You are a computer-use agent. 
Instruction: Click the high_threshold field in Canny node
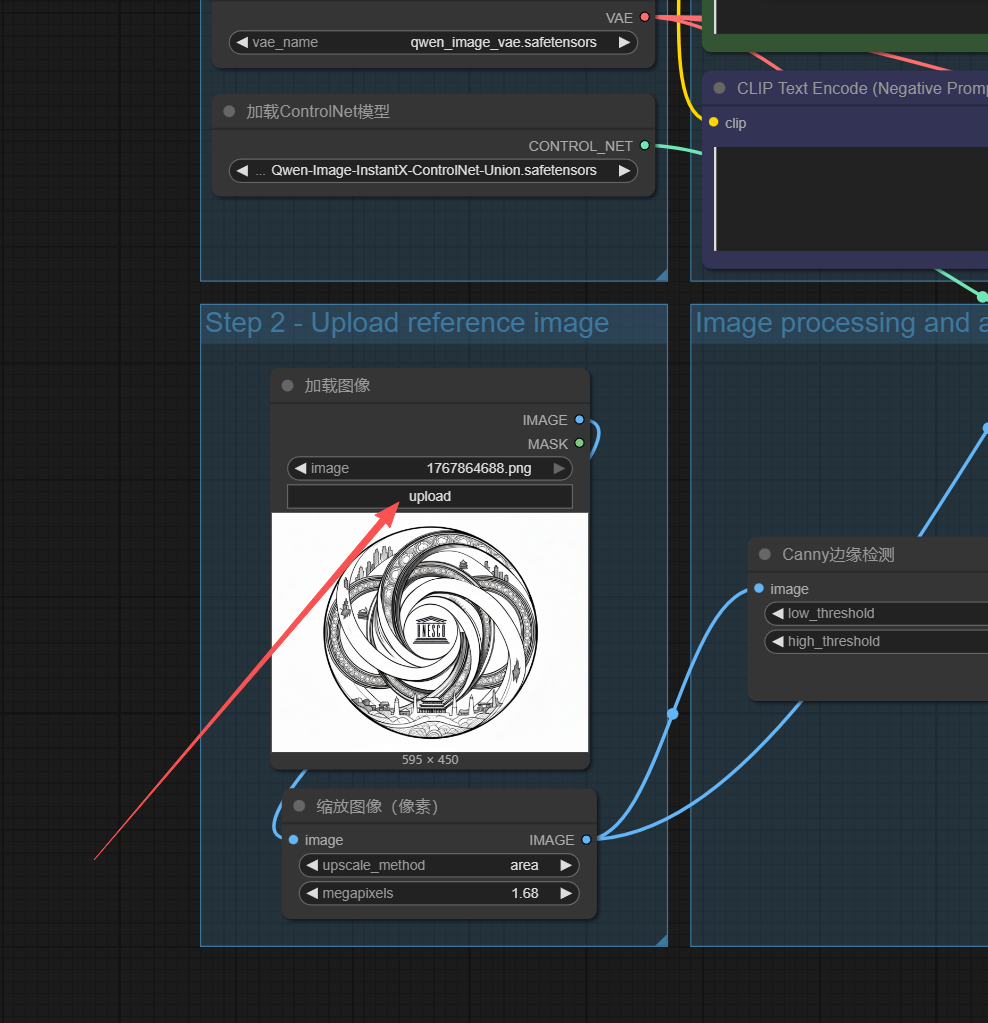click(x=876, y=642)
